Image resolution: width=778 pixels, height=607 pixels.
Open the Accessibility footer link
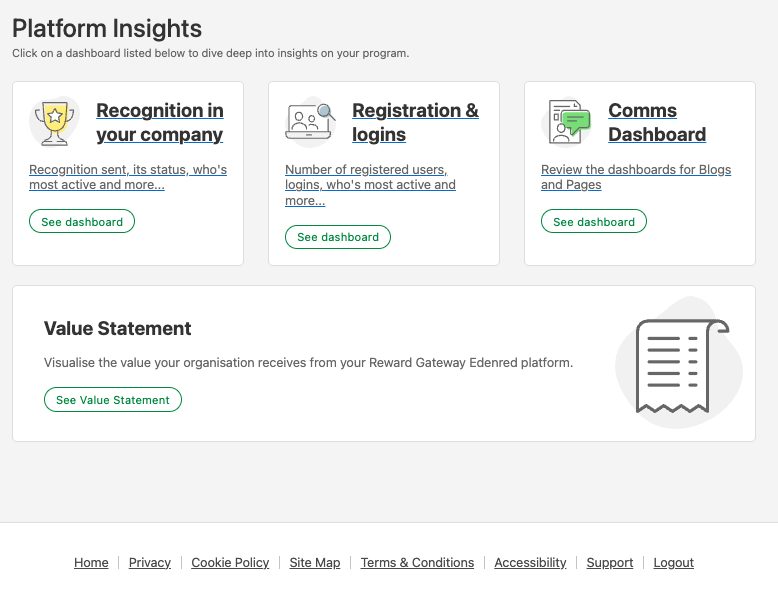click(x=530, y=562)
